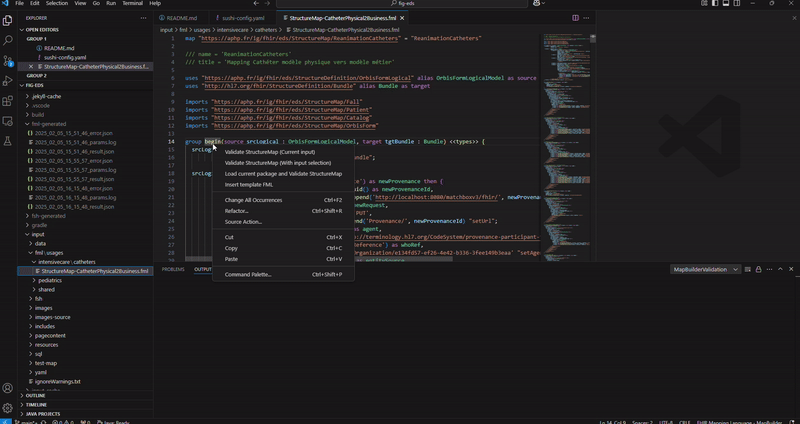This screenshot has height=424, width=800.
Task: Switch to the sushi-config.yaml tab
Action: point(241,18)
